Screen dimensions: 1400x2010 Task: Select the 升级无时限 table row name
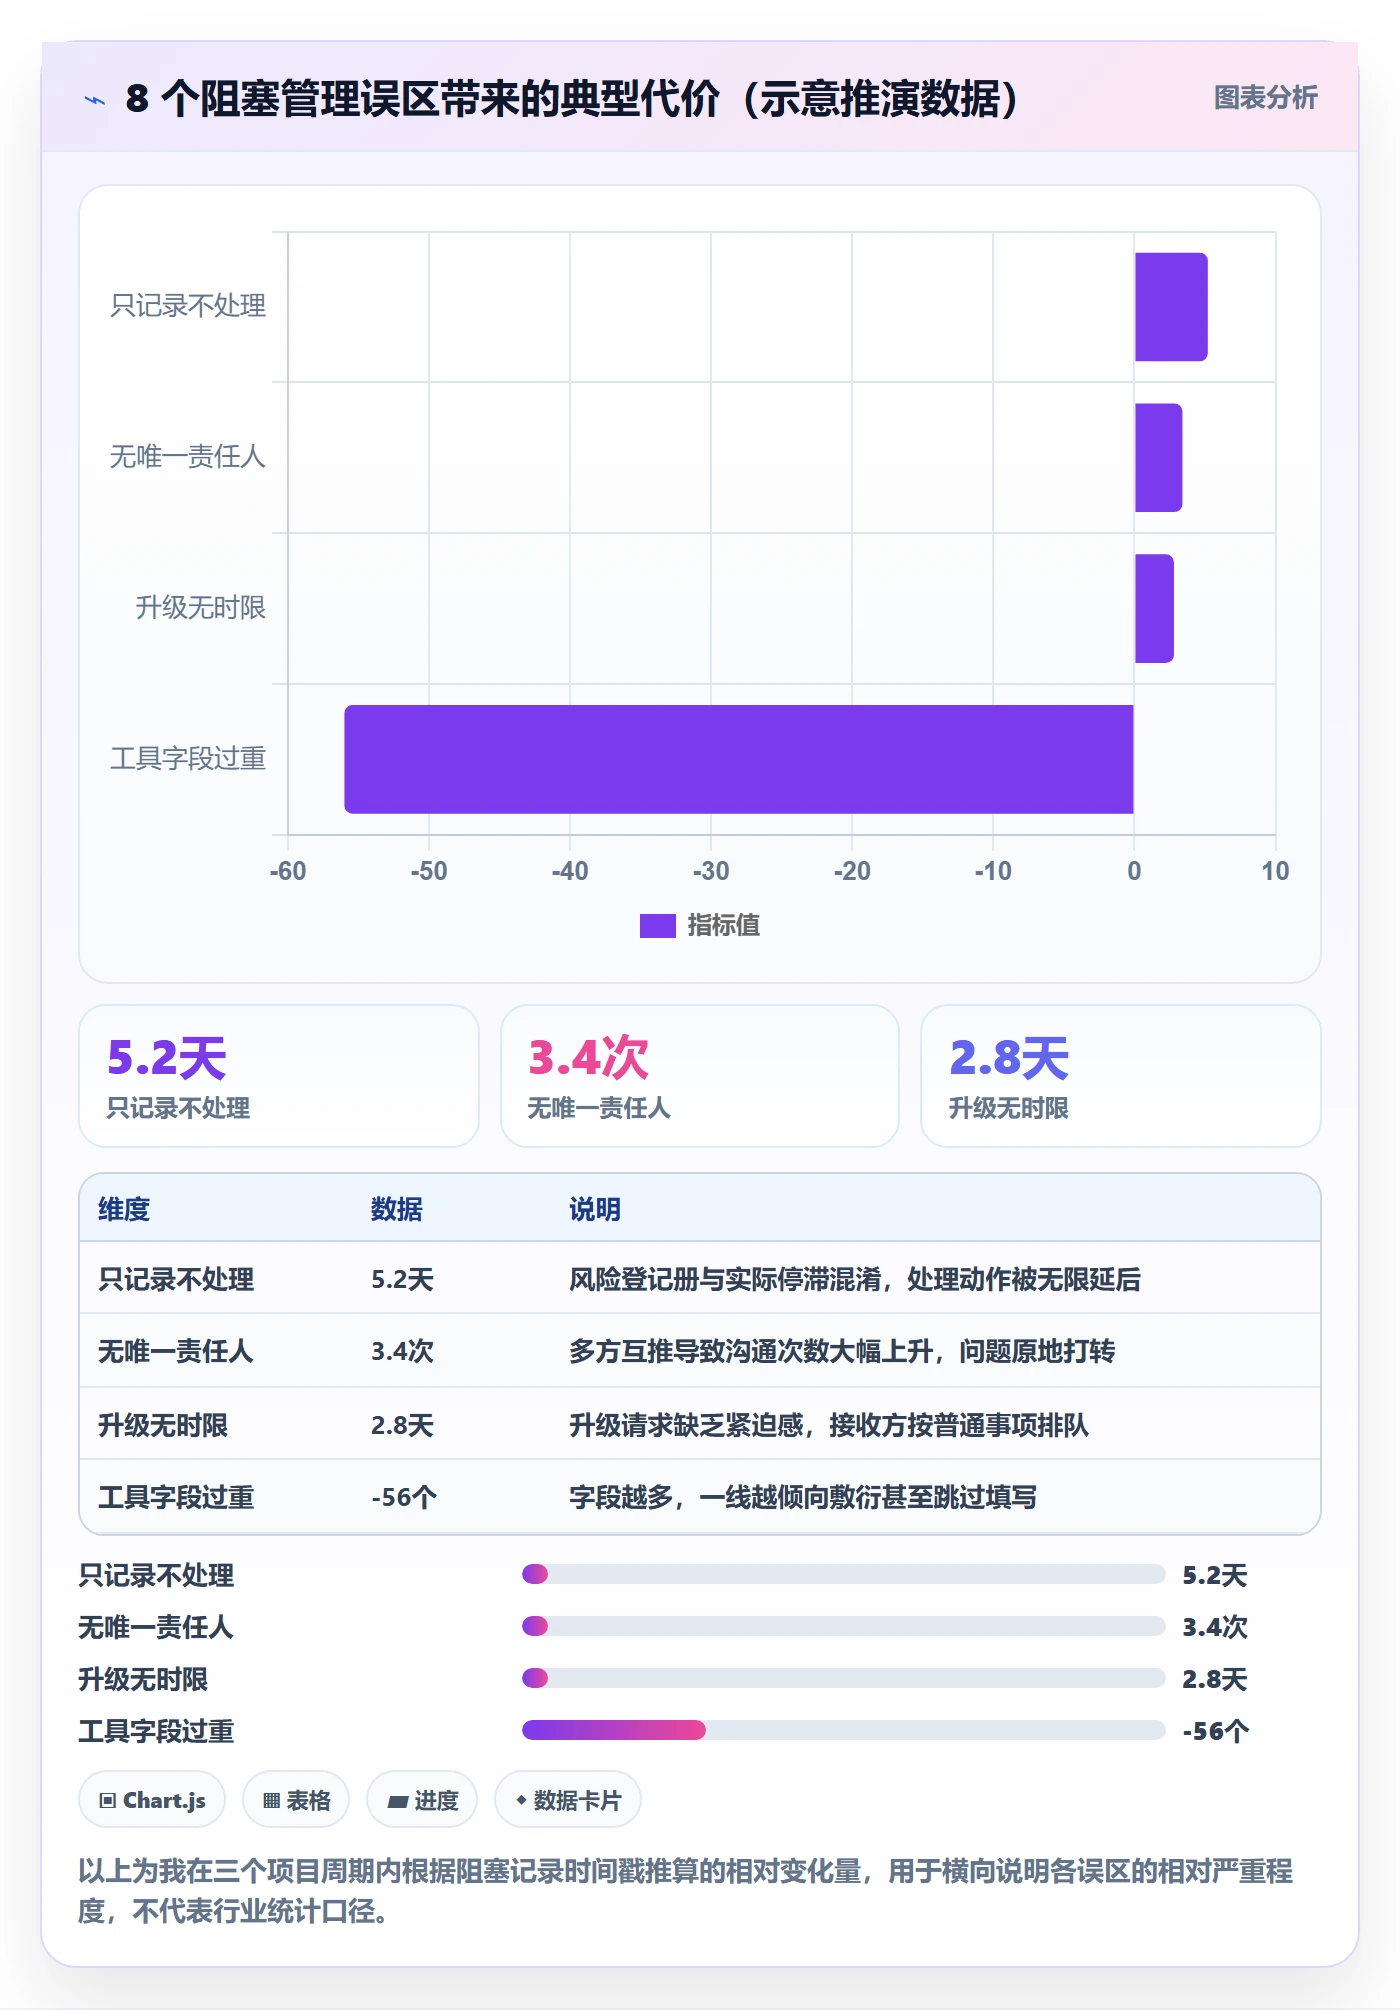[x=163, y=1425]
